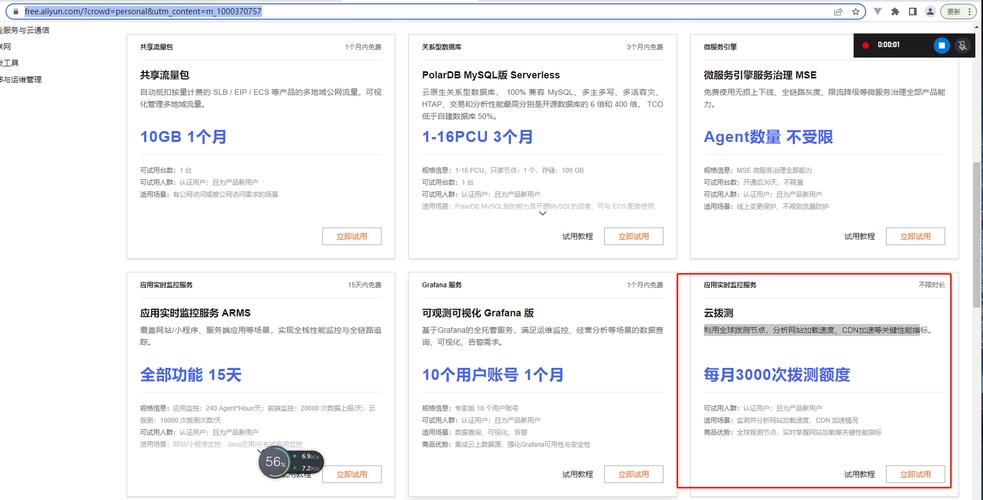Image resolution: width=983 pixels, height=500 pixels.
Task: Click 立即试用 on ARMS card
Action: [x=352, y=474]
